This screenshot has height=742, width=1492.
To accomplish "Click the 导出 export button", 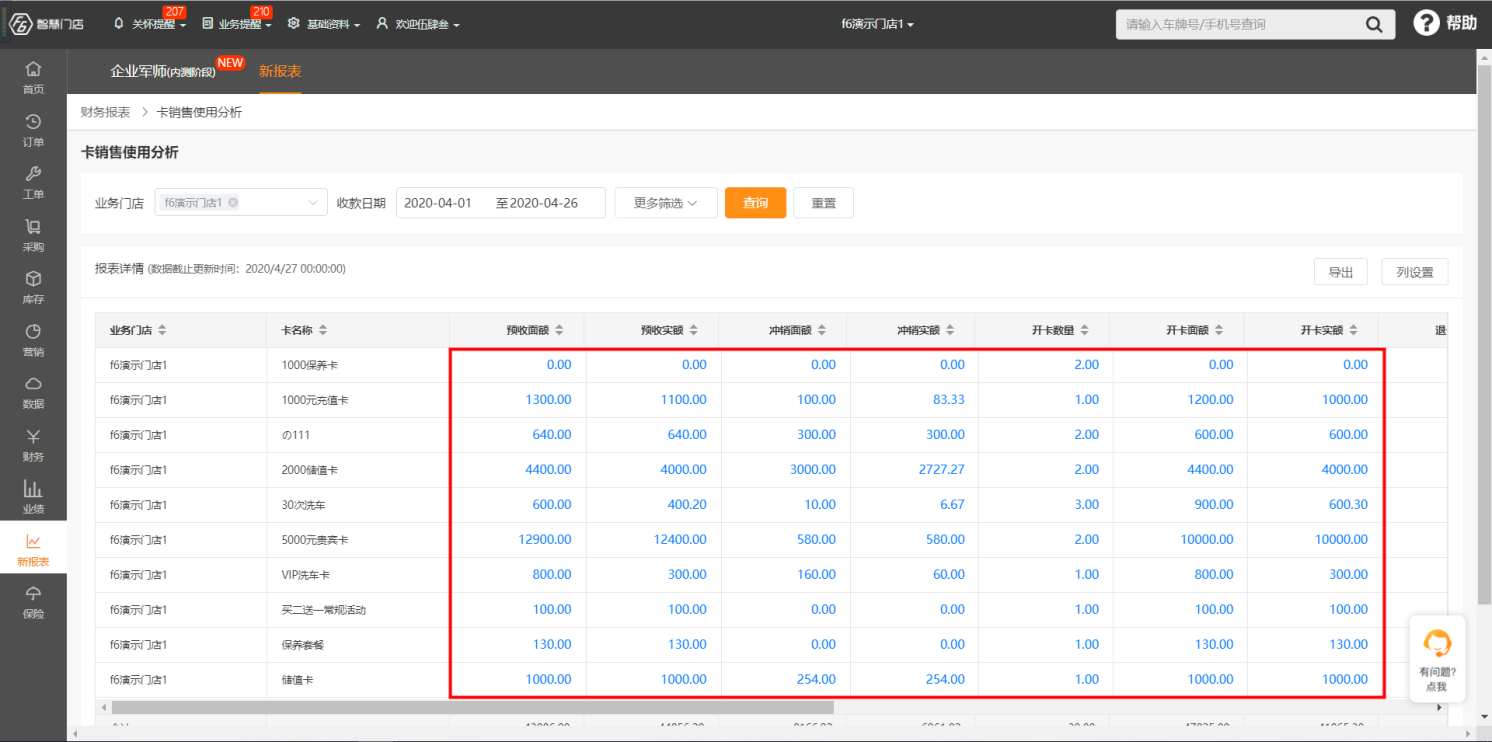I will tap(1341, 272).
